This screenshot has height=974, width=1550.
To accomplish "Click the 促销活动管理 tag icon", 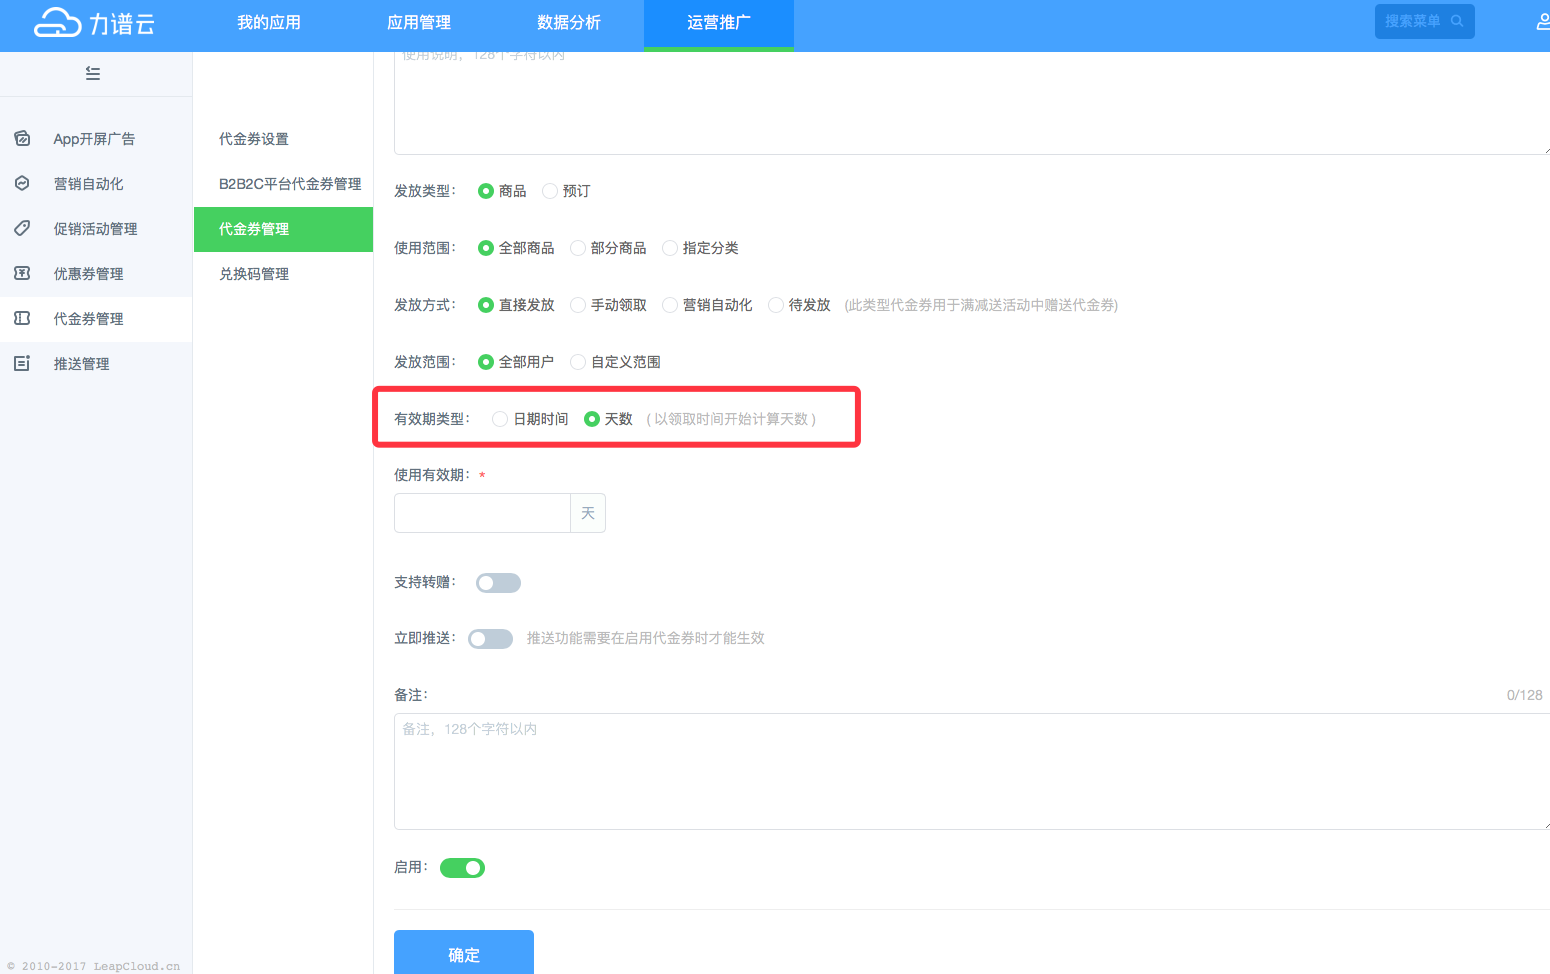I will pos(22,228).
